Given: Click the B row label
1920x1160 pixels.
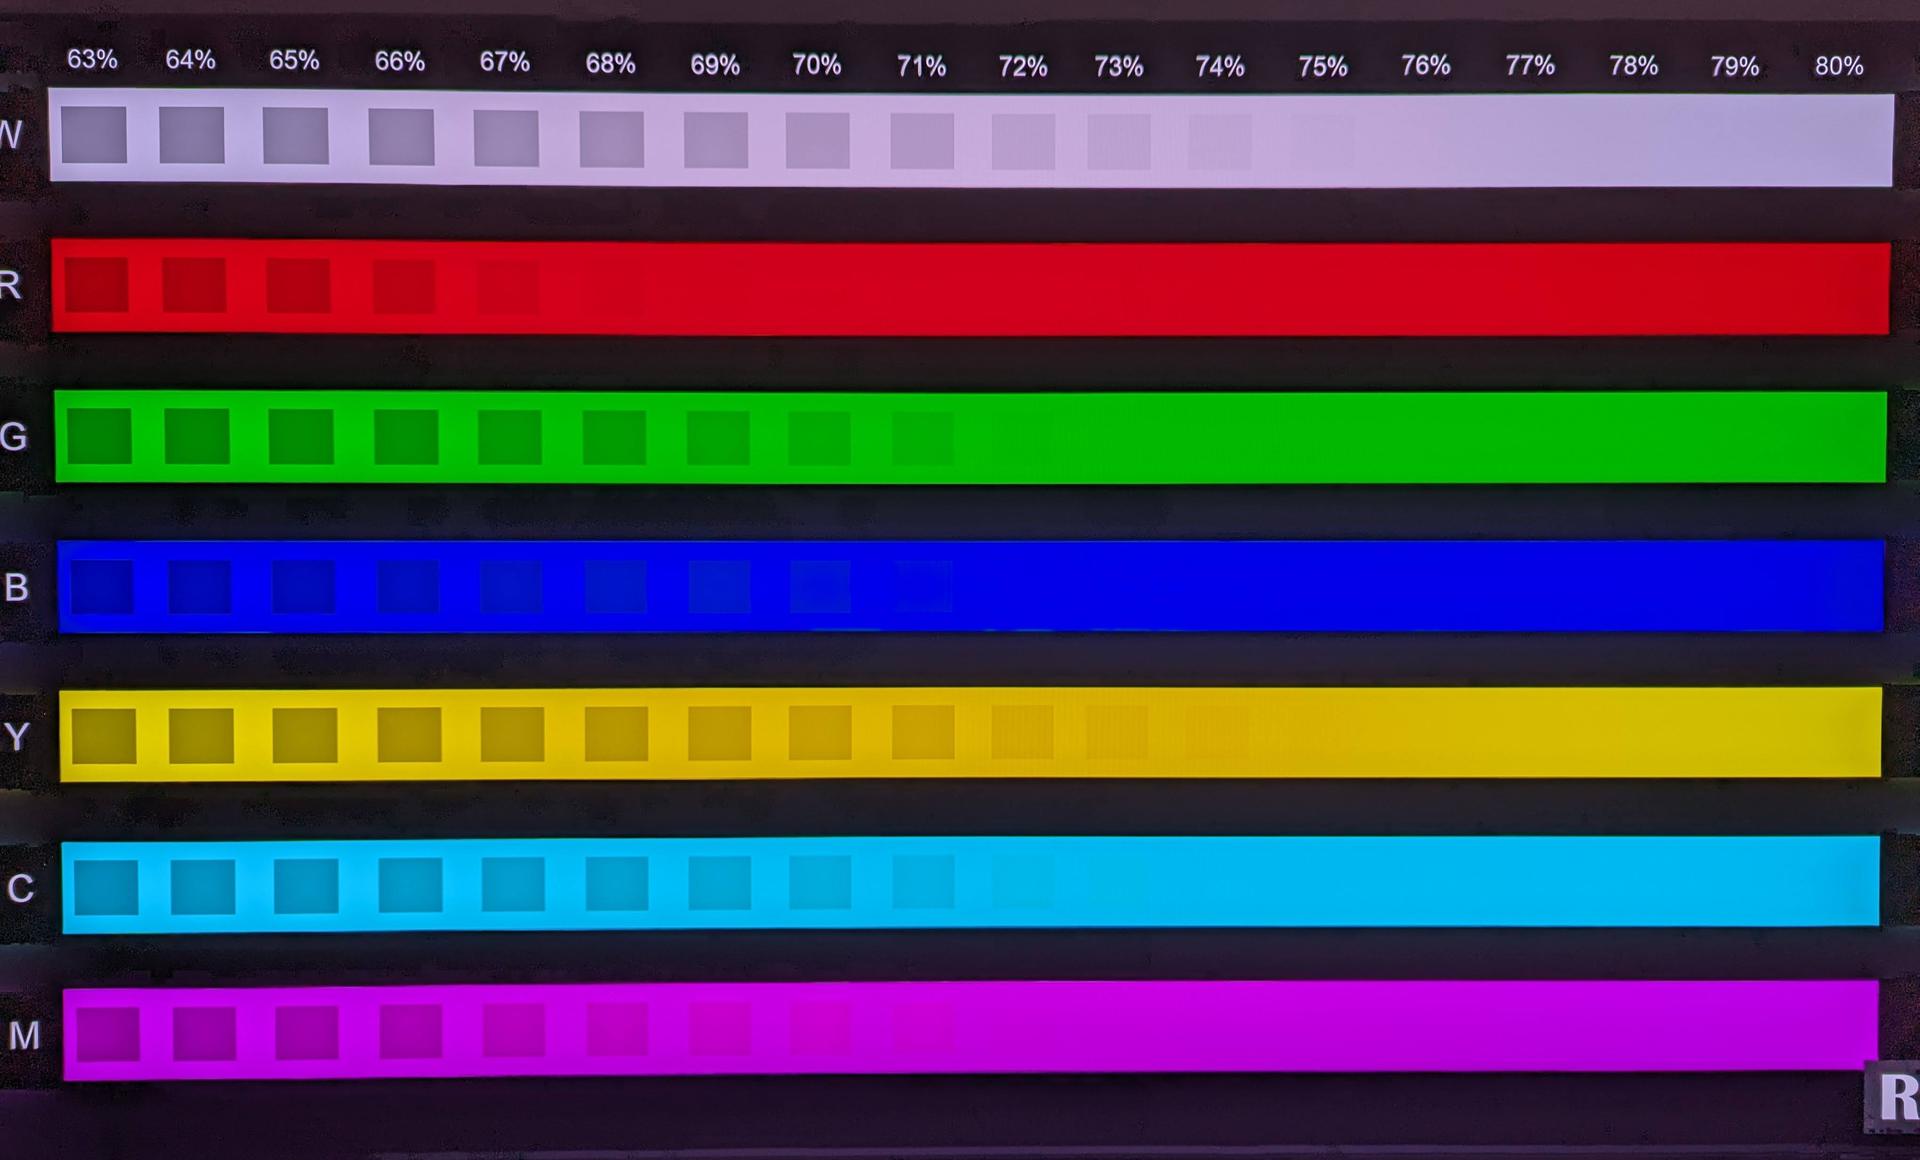Looking at the screenshot, I should click(16, 587).
